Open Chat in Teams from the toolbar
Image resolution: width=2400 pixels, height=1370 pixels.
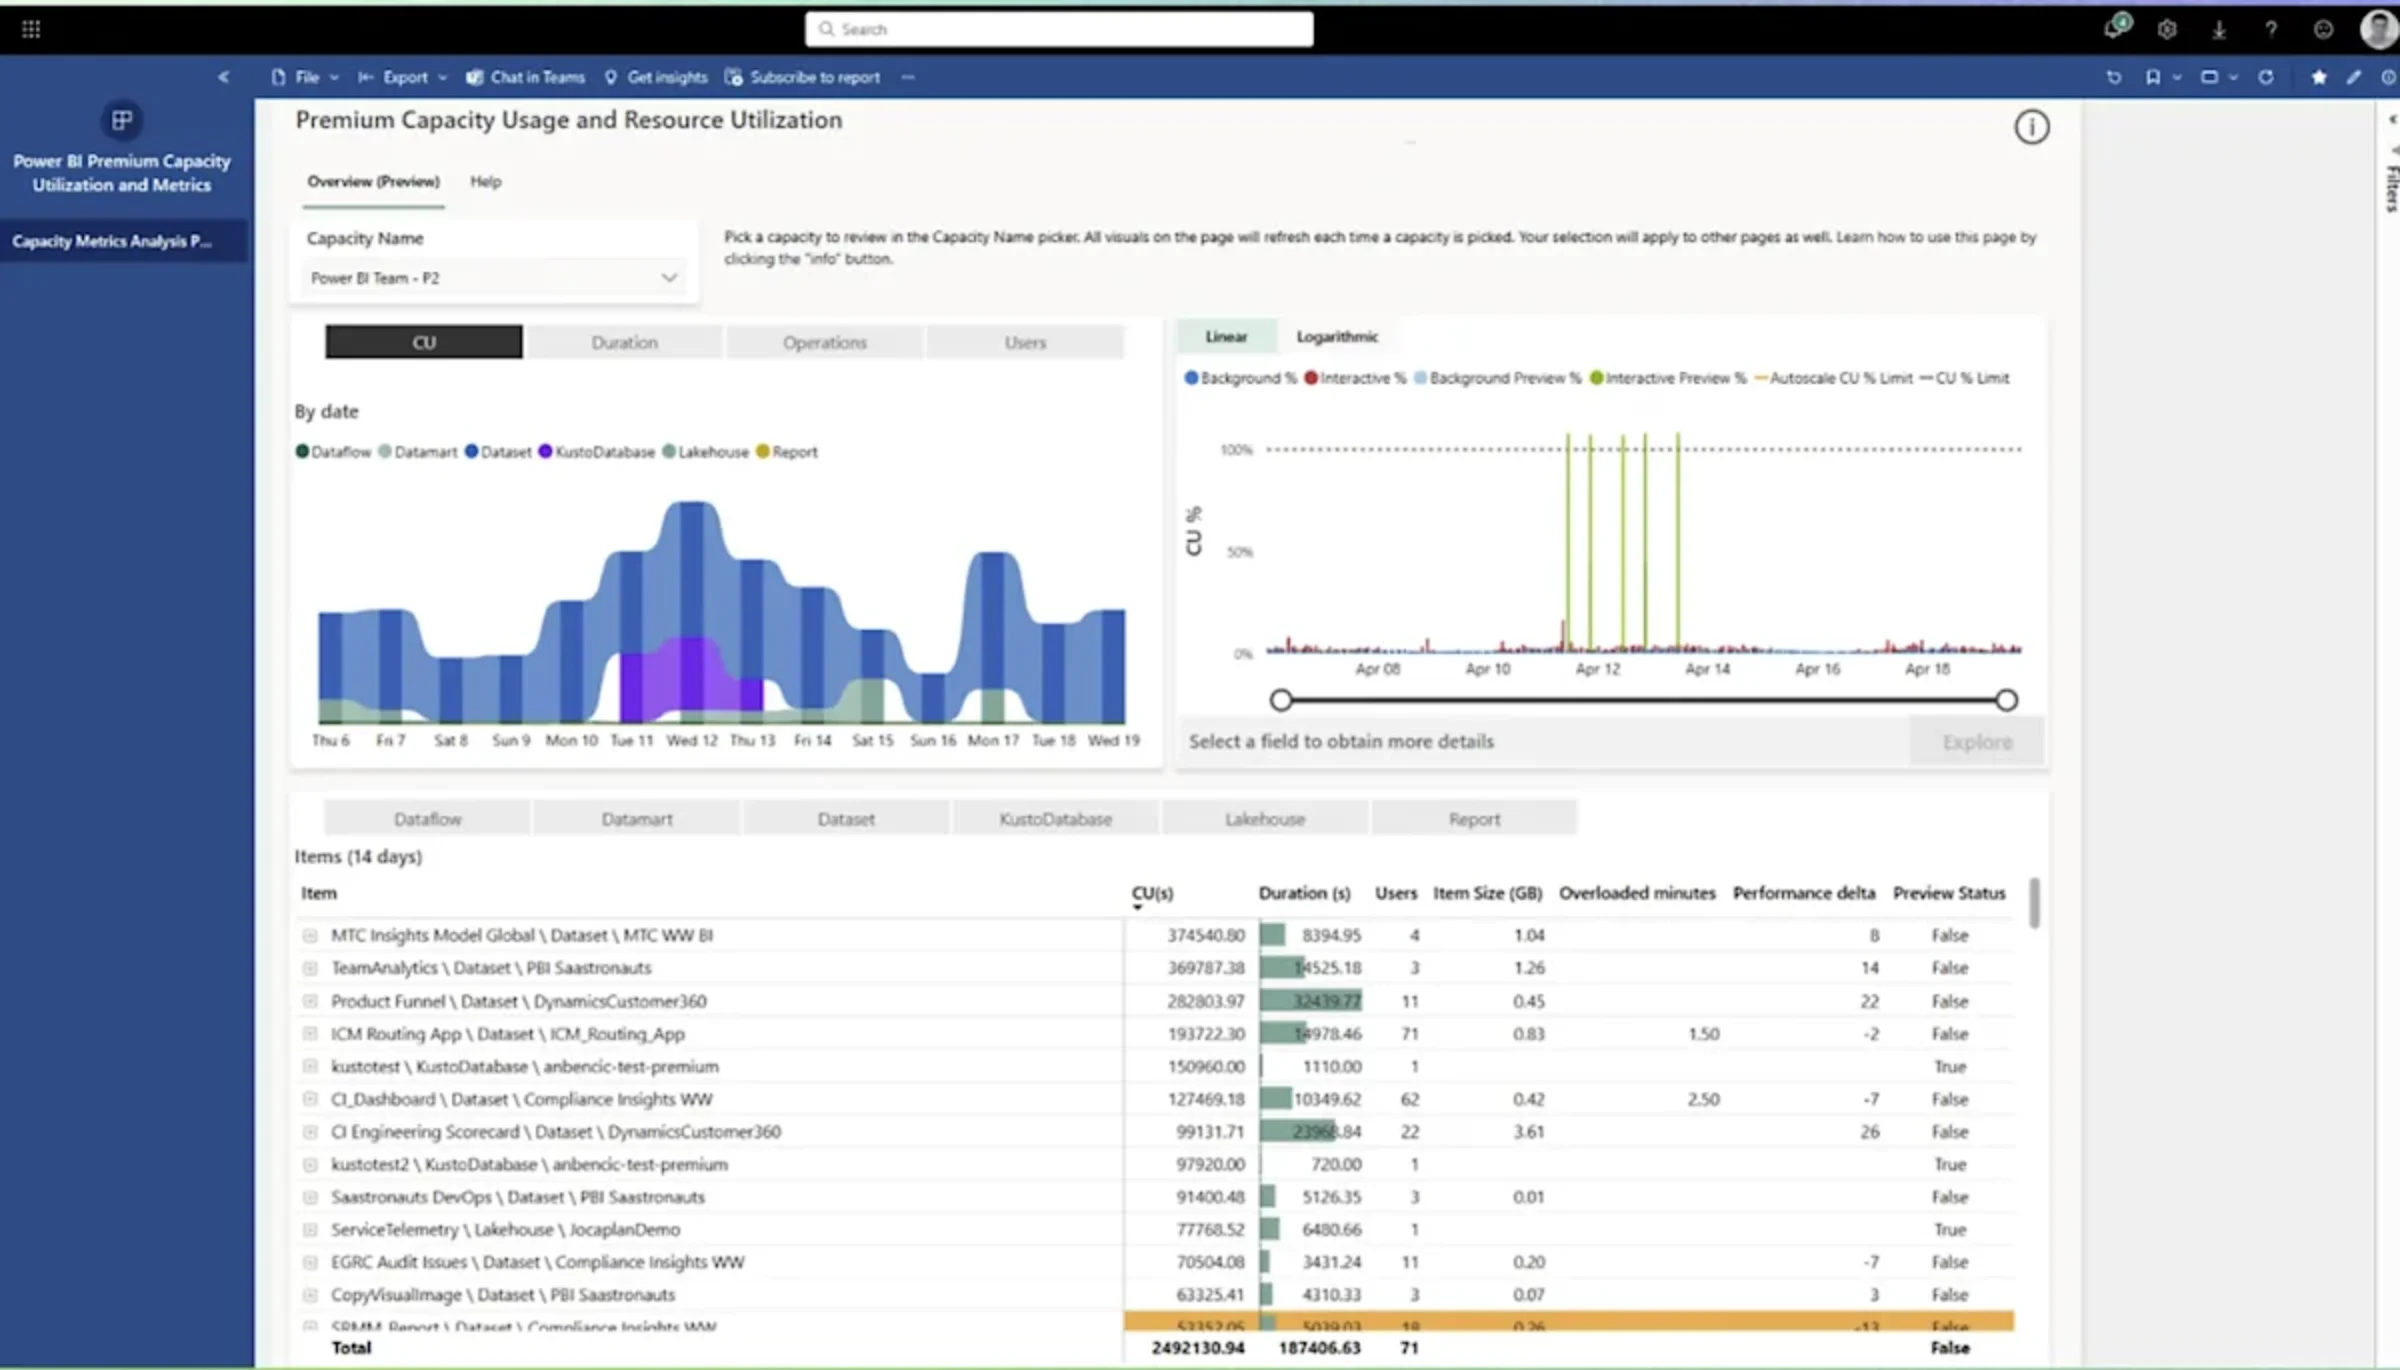525,77
